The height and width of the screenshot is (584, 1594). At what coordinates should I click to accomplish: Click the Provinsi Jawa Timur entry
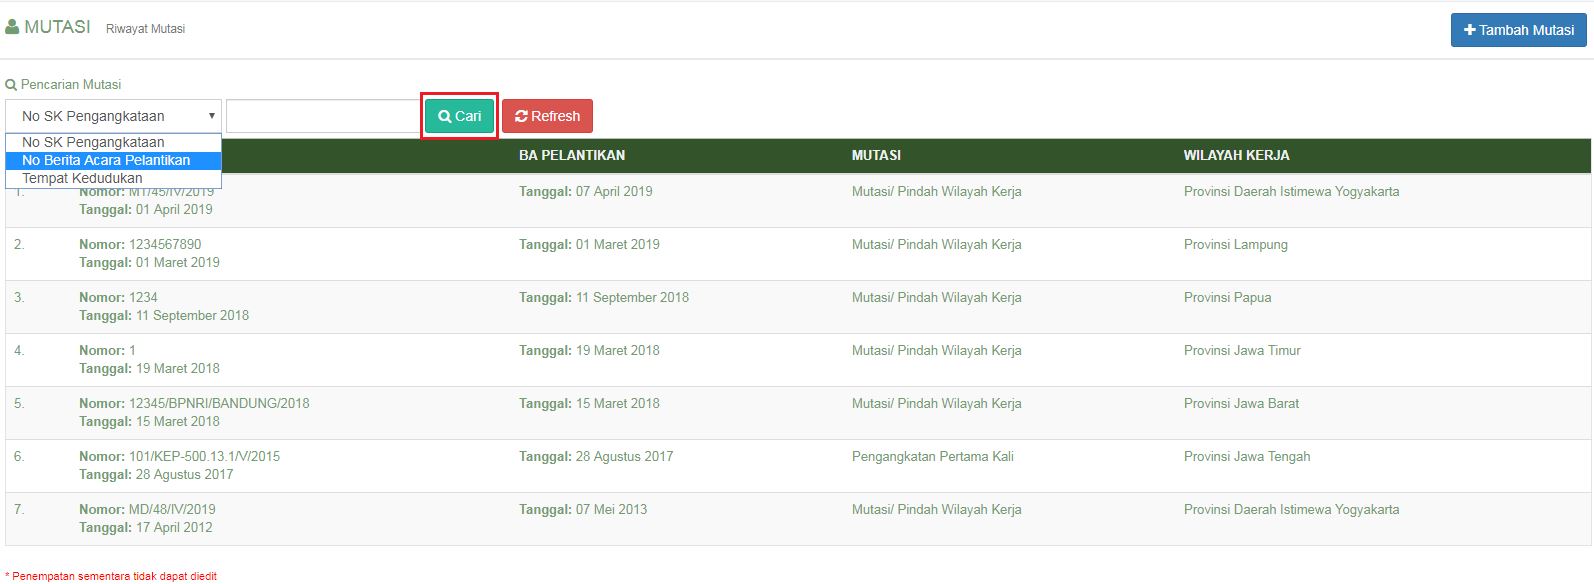click(x=1242, y=350)
